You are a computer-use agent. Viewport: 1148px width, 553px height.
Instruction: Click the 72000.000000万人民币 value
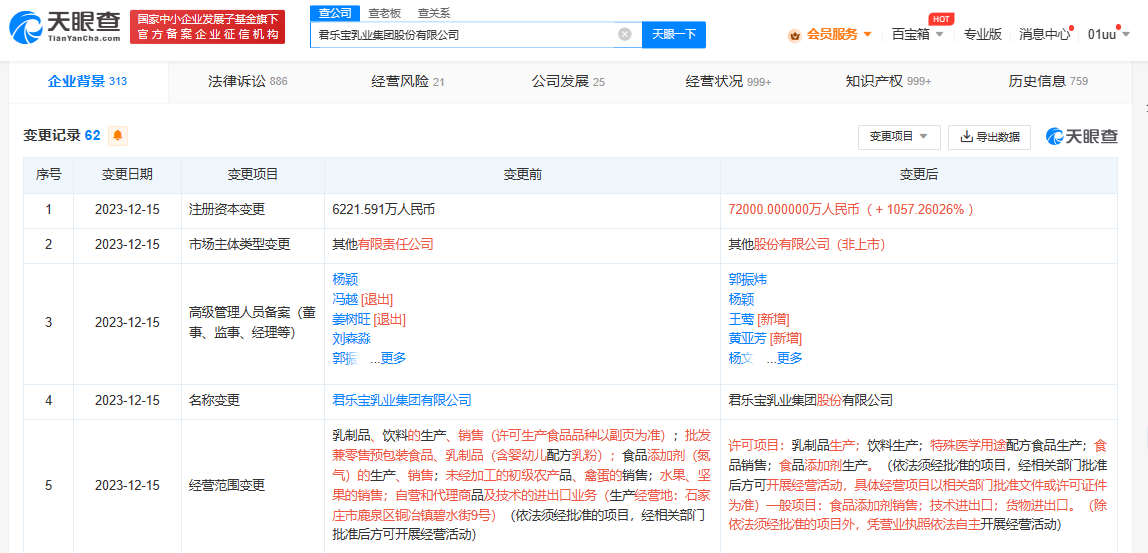tap(793, 209)
